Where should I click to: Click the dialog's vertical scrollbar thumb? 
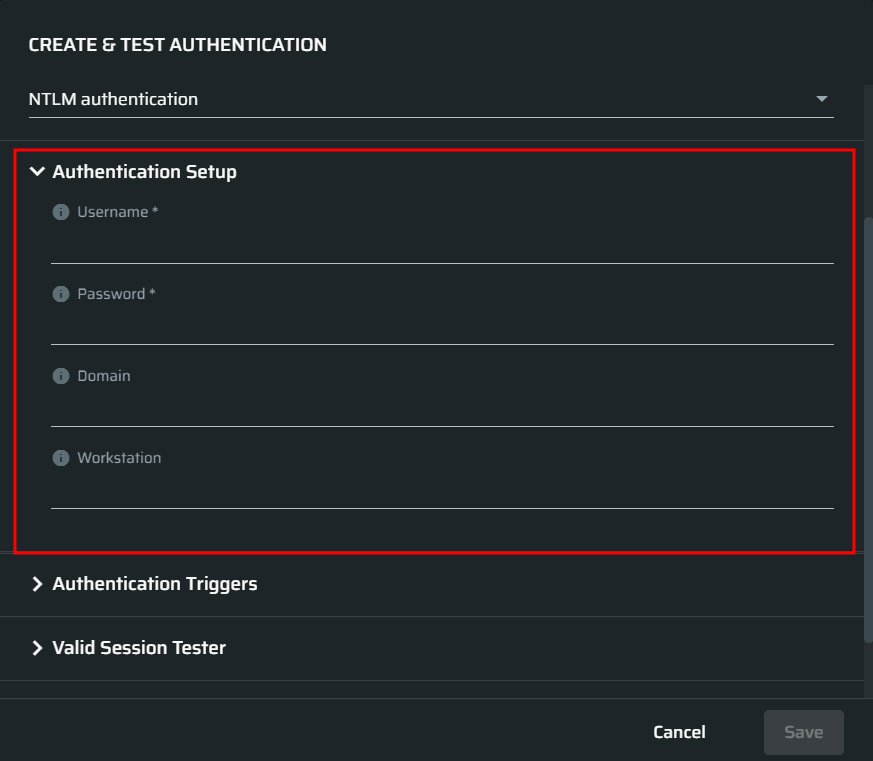[868, 429]
